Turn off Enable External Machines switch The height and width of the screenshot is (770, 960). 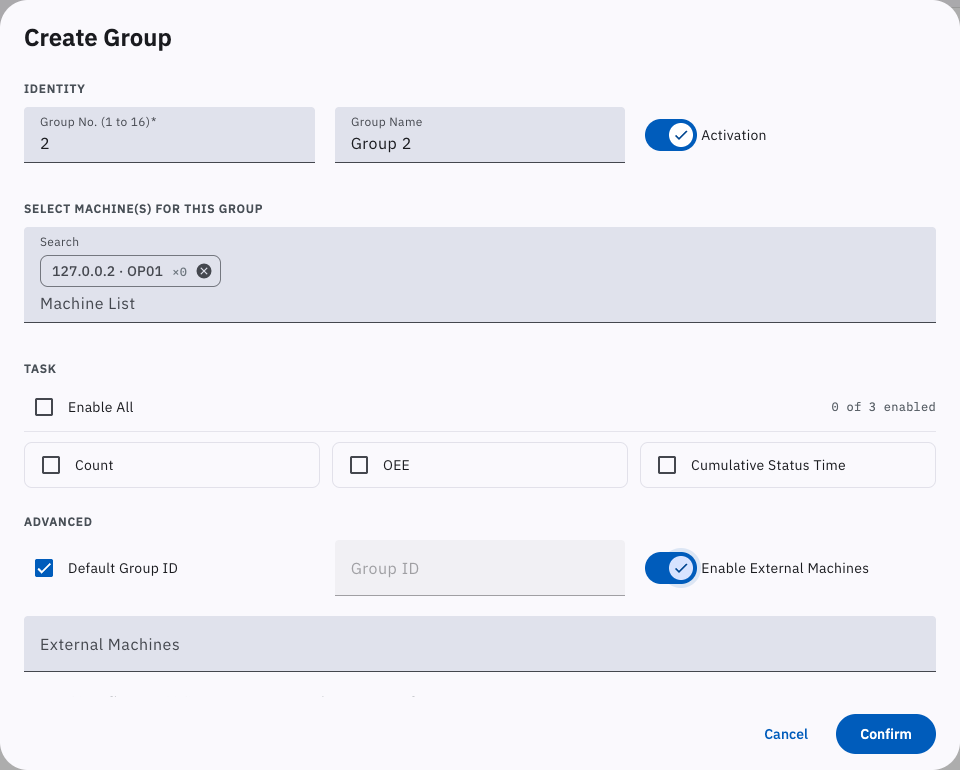[x=670, y=568]
